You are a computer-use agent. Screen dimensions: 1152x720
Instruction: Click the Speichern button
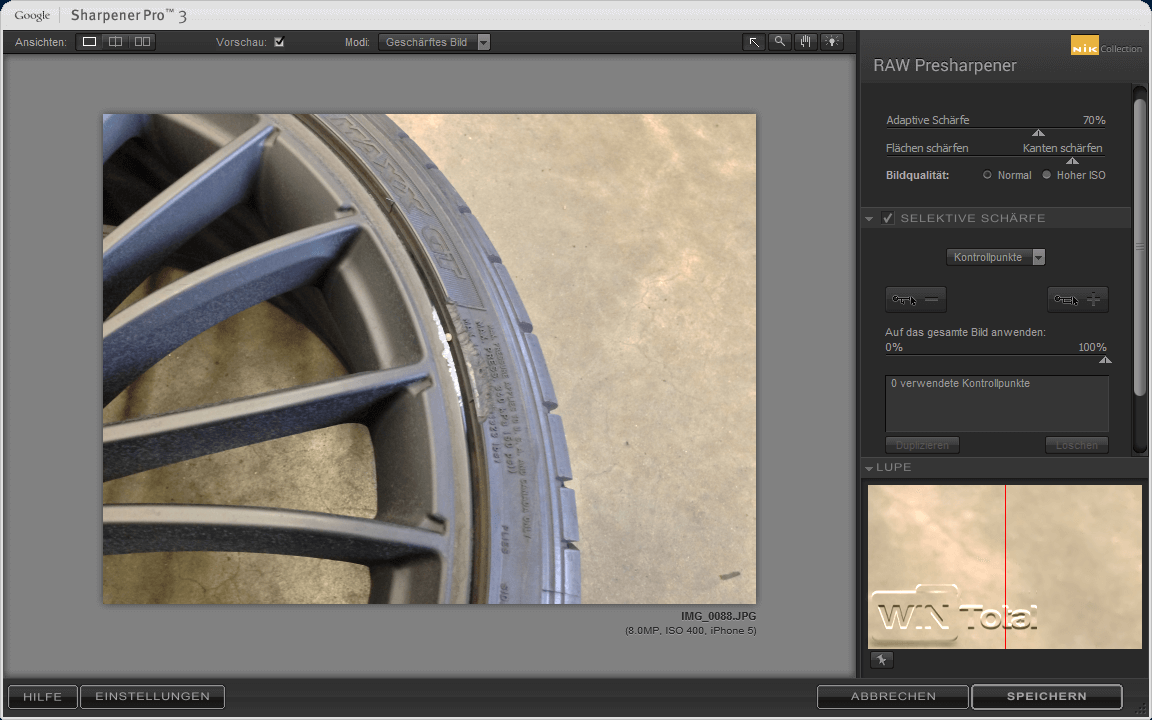click(x=1046, y=696)
